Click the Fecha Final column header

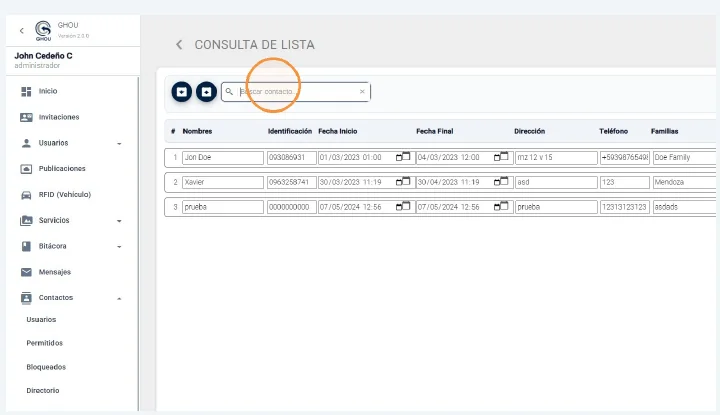[435, 131]
